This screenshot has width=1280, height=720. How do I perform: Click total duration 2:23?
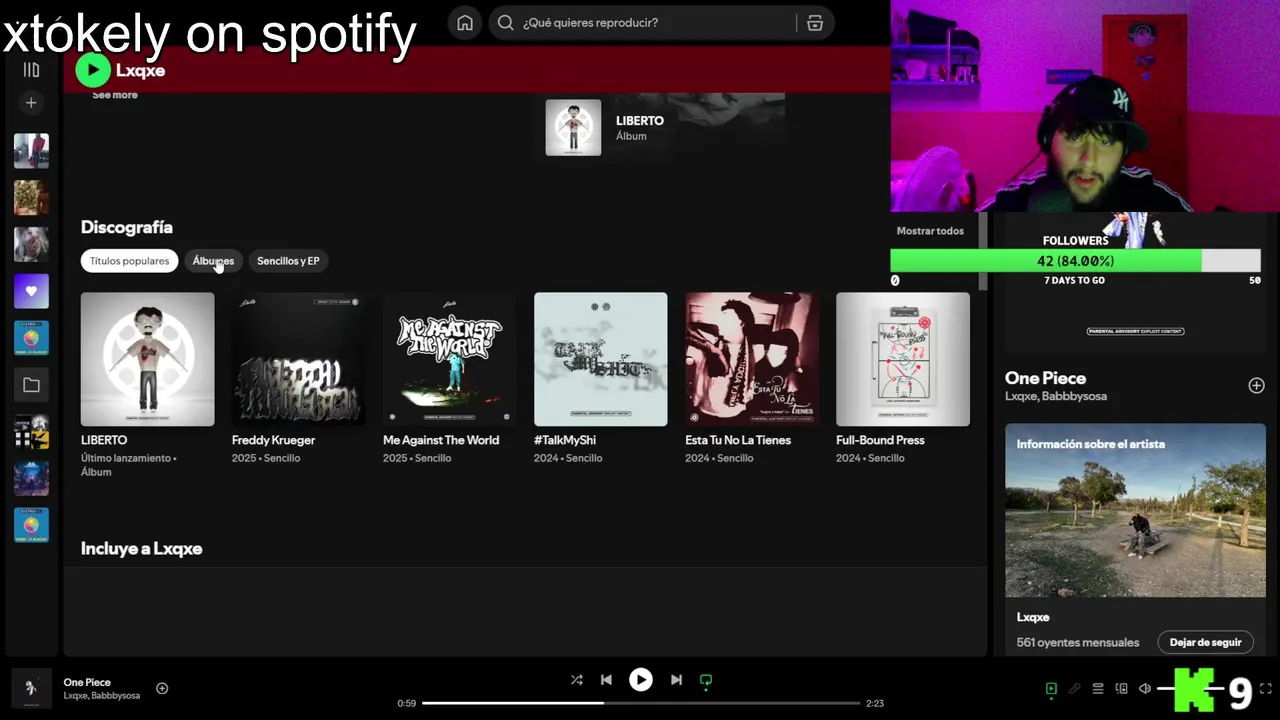[x=874, y=703]
